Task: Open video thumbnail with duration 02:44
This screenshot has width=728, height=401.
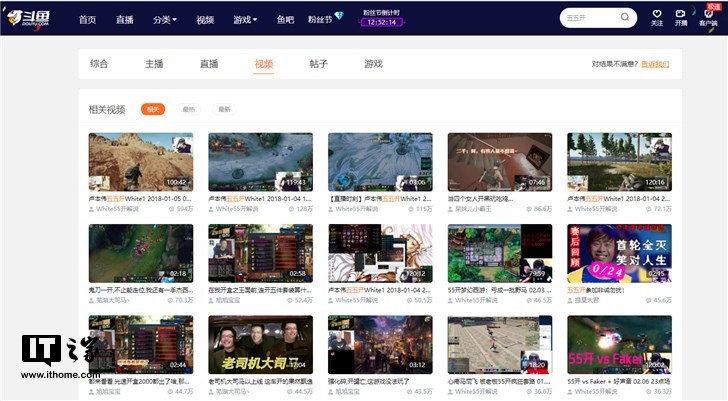Action: coord(141,345)
